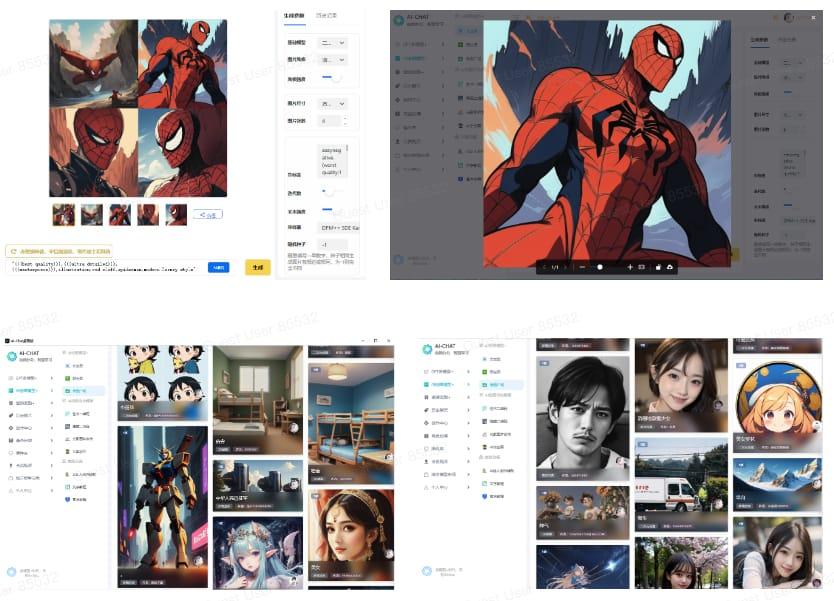Click previous-image arrow in Spider-Man viewer toolbar
The width and height of the screenshot is (834, 601).
click(x=544, y=267)
